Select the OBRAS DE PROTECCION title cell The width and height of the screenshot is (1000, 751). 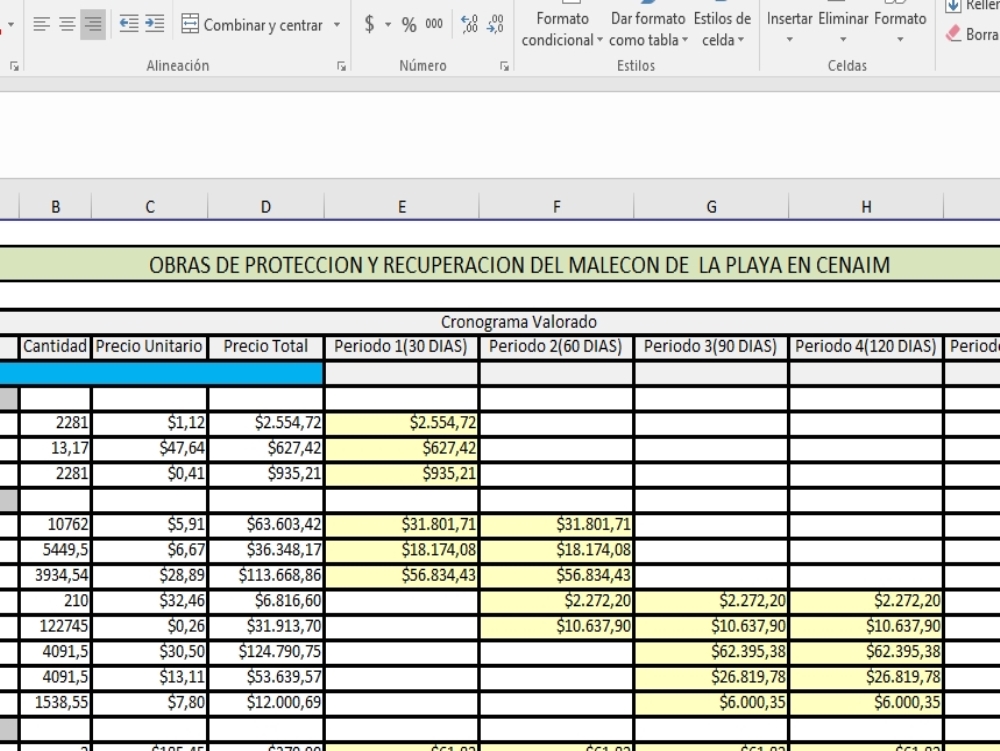[x=500, y=265]
